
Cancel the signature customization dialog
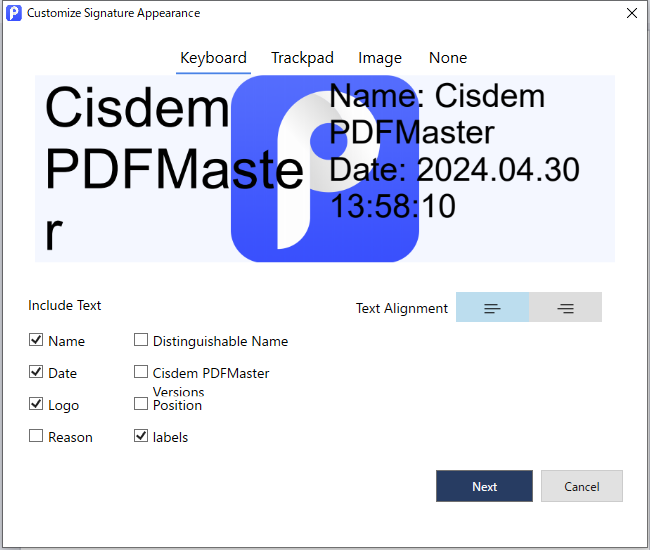tap(582, 486)
